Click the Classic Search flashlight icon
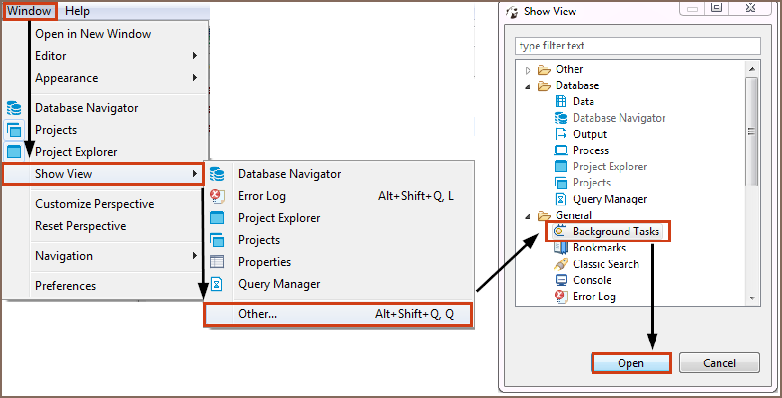This screenshot has width=782, height=398. point(561,264)
